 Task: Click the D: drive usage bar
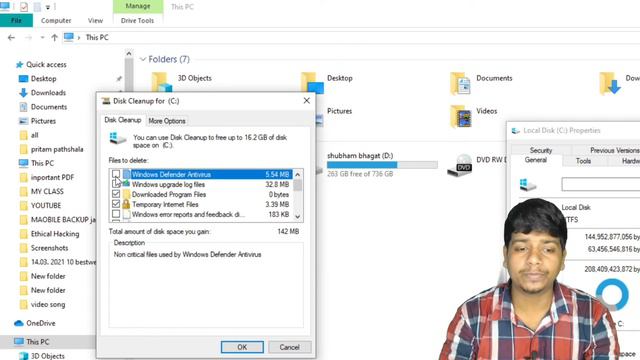pyautogui.click(x=382, y=165)
